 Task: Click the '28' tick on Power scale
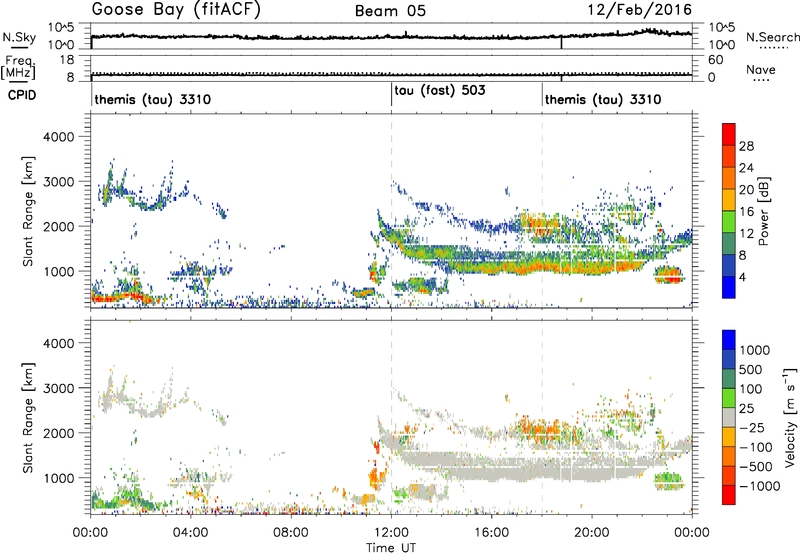point(746,146)
